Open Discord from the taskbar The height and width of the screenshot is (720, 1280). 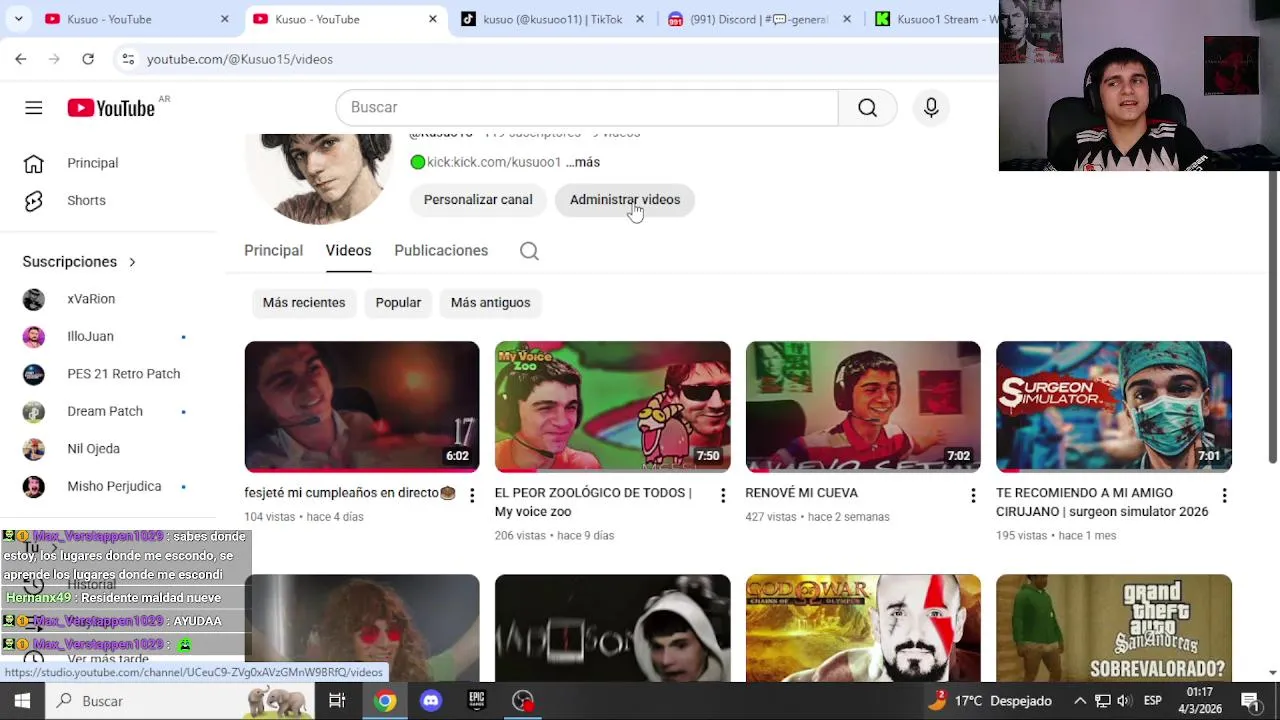431,701
